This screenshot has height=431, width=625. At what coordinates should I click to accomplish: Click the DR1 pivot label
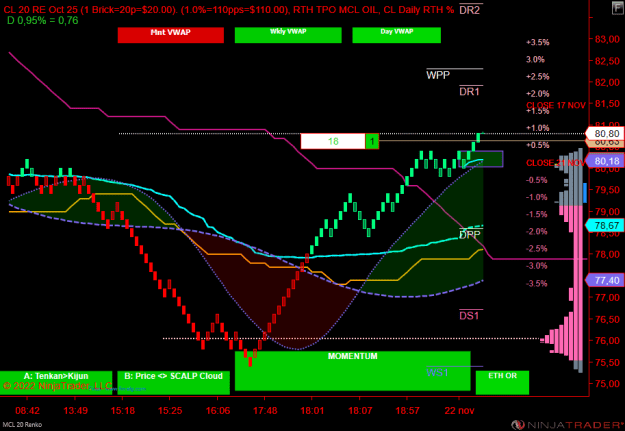470,92
